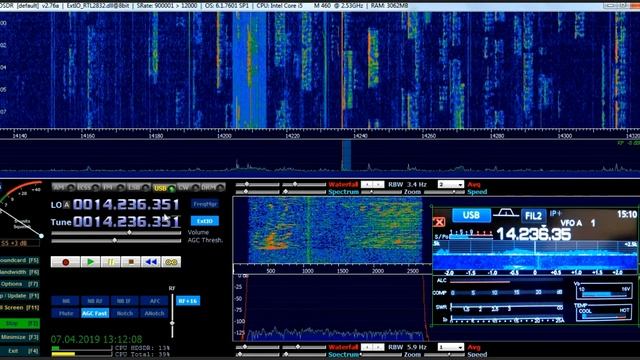
Task: Click the LO frequency display 0014.236.351
Action: tap(126, 204)
